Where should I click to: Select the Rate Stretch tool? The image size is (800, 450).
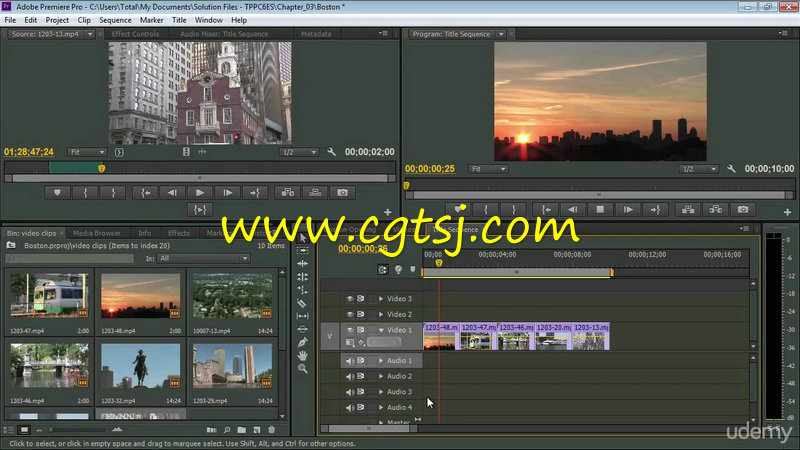[303, 290]
